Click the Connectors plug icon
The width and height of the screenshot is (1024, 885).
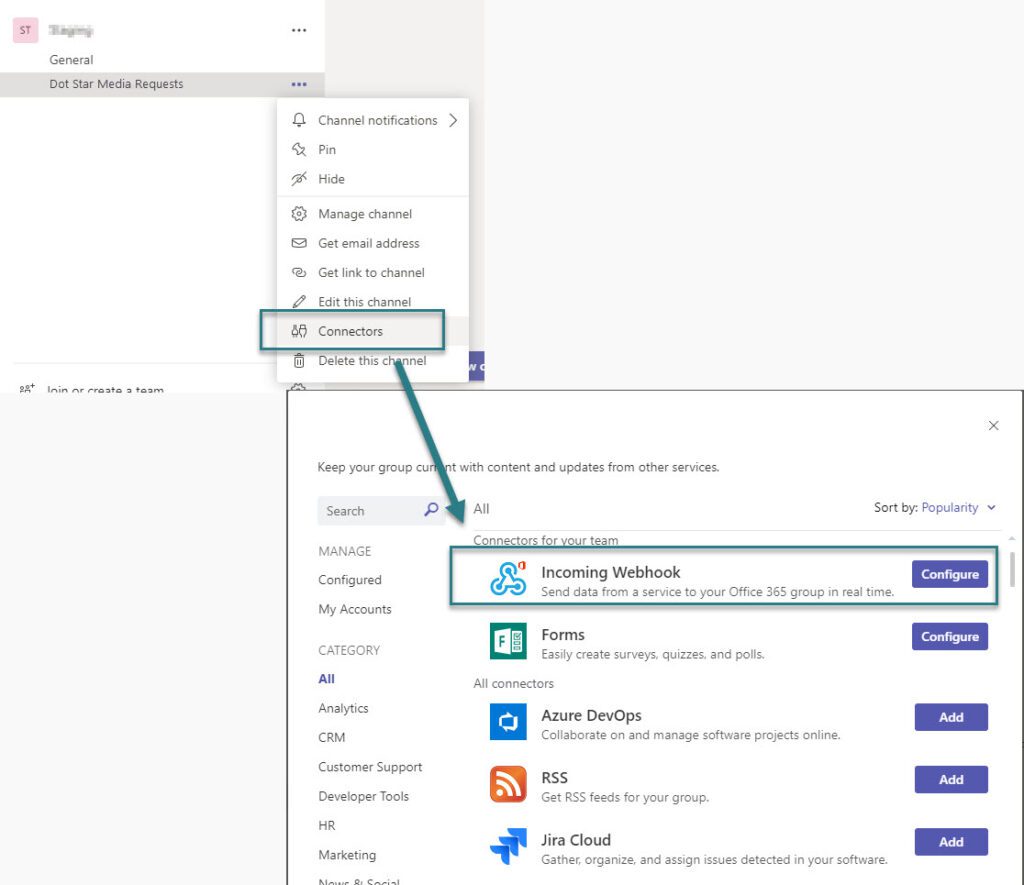point(299,331)
